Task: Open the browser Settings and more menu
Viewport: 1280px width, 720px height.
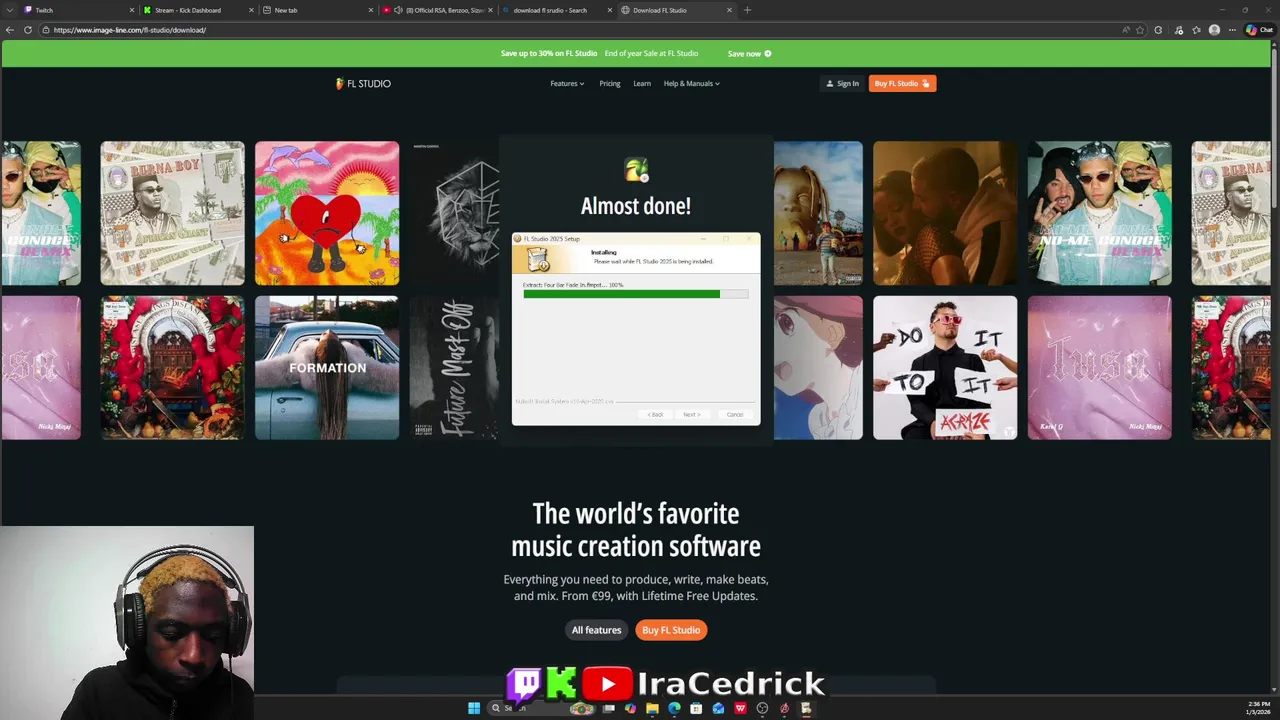Action: (1232, 30)
